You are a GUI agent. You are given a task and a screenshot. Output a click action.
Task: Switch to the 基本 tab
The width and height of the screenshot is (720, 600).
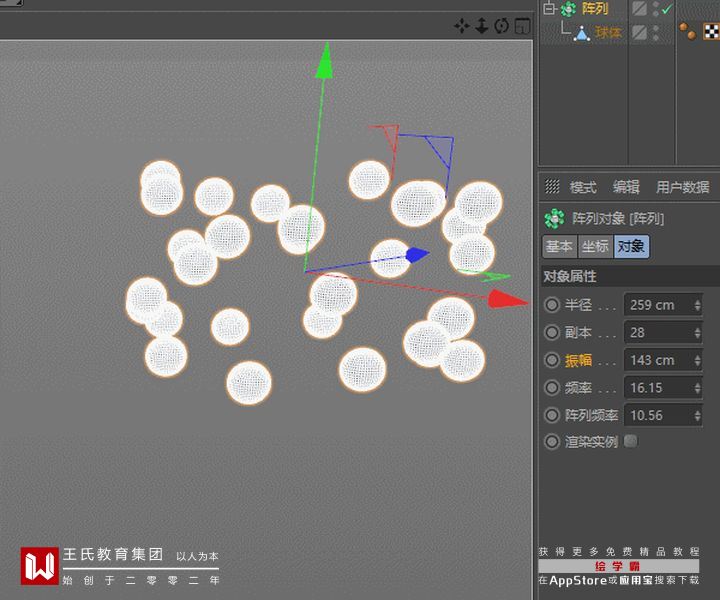coord(559,247)
